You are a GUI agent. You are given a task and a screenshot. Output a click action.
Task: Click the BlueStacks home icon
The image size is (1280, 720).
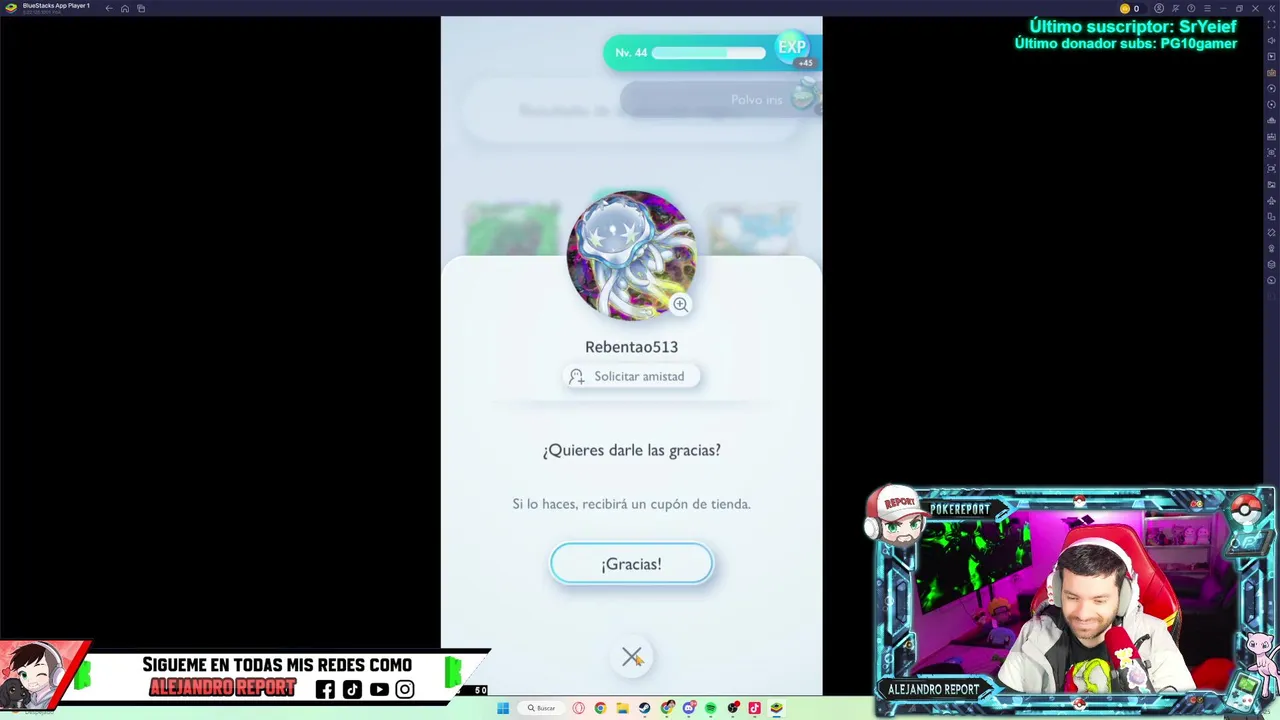125,8
